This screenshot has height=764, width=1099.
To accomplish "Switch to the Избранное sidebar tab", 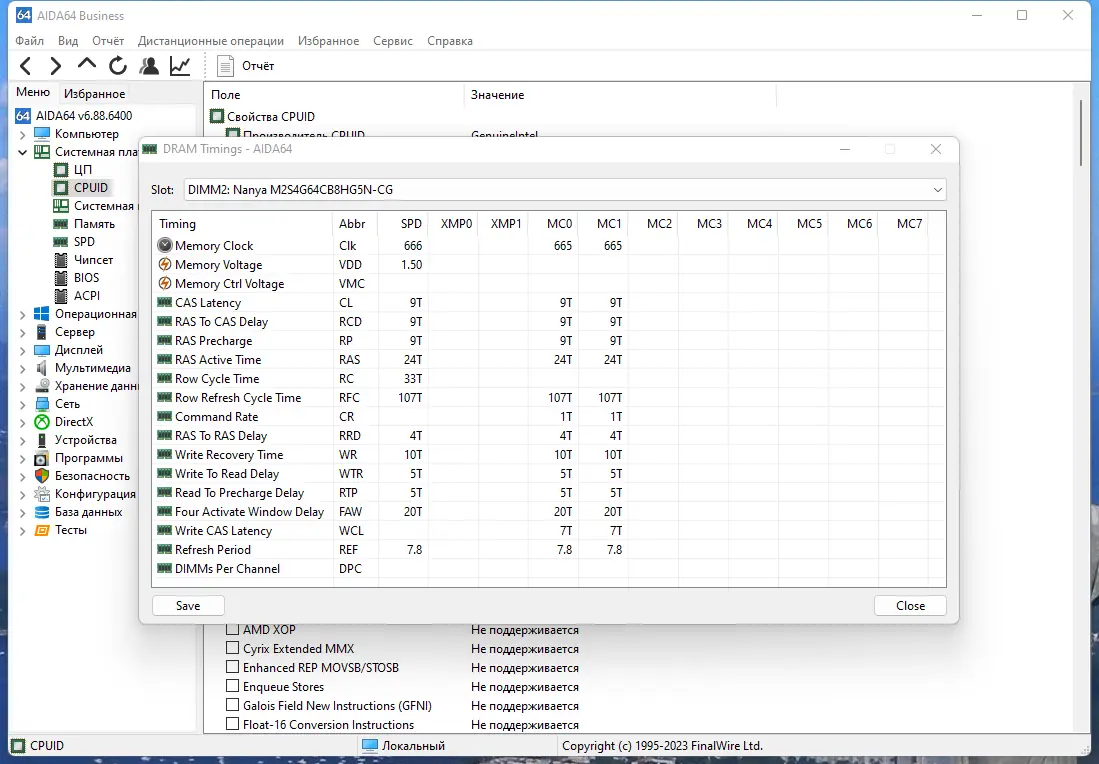I will tap(95, 93).
